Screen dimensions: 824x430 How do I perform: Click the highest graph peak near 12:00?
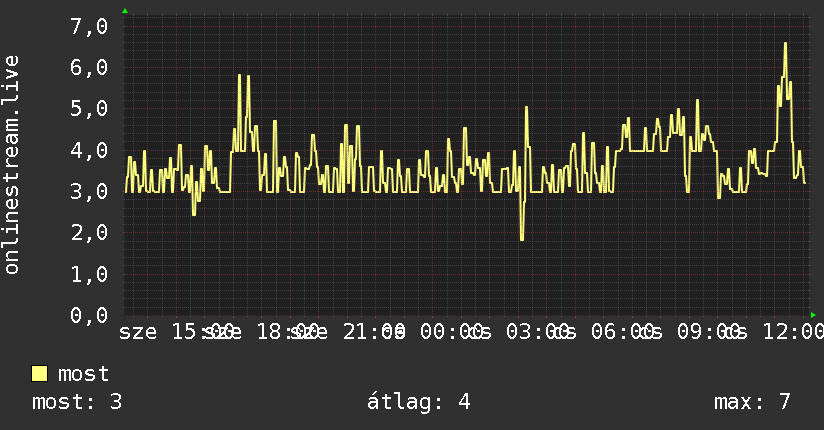click(x=786, y=44)
